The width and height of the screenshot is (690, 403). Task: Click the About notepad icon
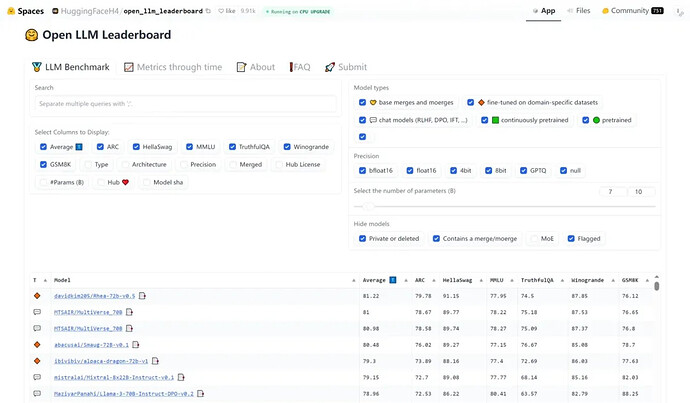click(x=241, y=67)
